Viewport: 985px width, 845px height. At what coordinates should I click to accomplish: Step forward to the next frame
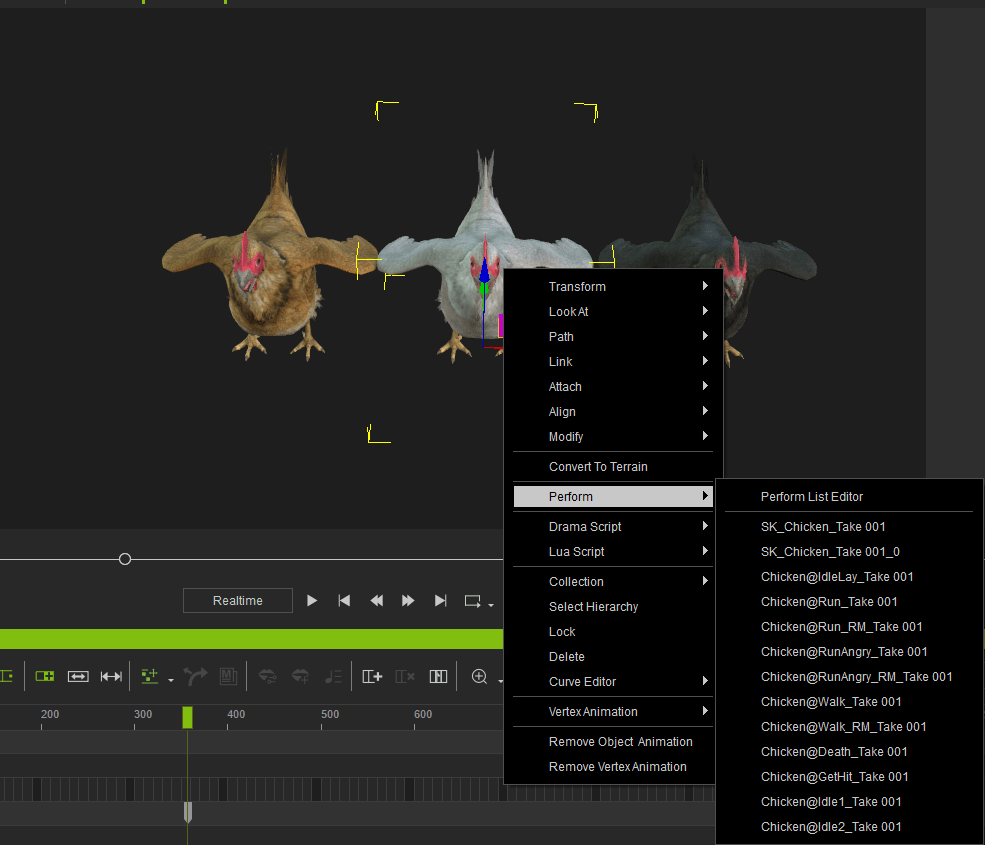[x=408, y=601]
